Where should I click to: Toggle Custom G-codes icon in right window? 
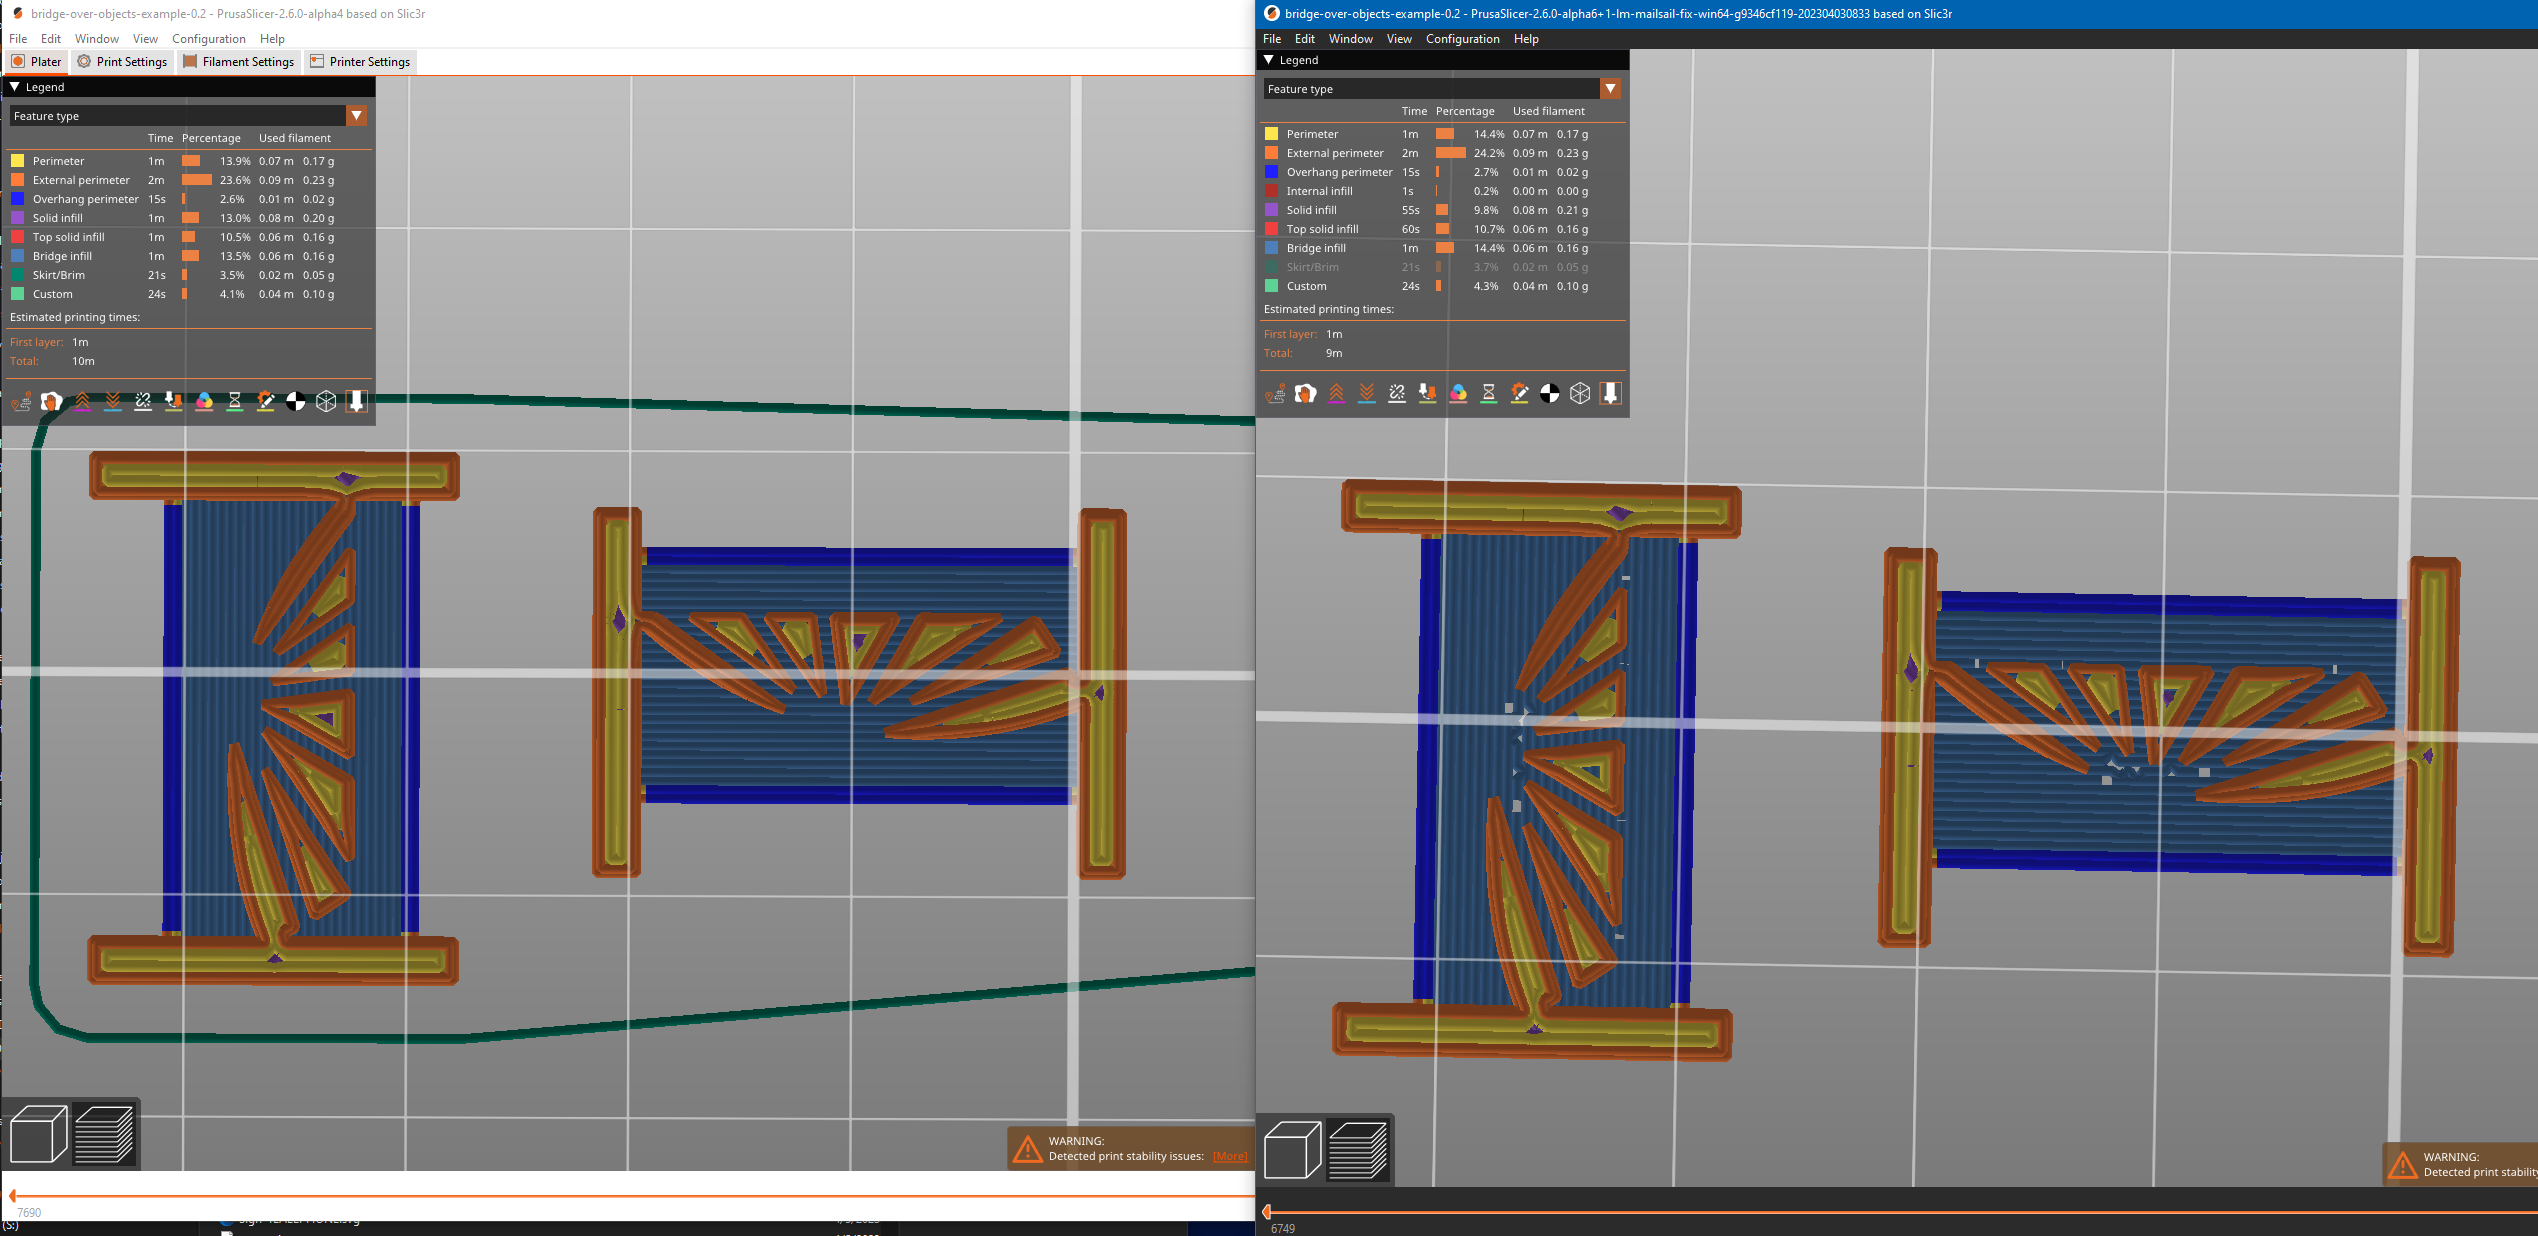(1519, 394)
